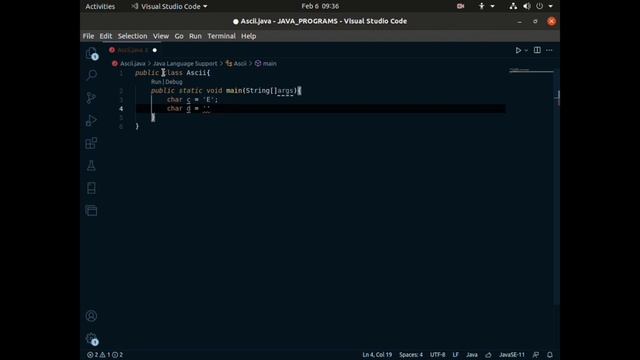
Task: Open the project manager window icon
Action: click(x=91, y=211)
